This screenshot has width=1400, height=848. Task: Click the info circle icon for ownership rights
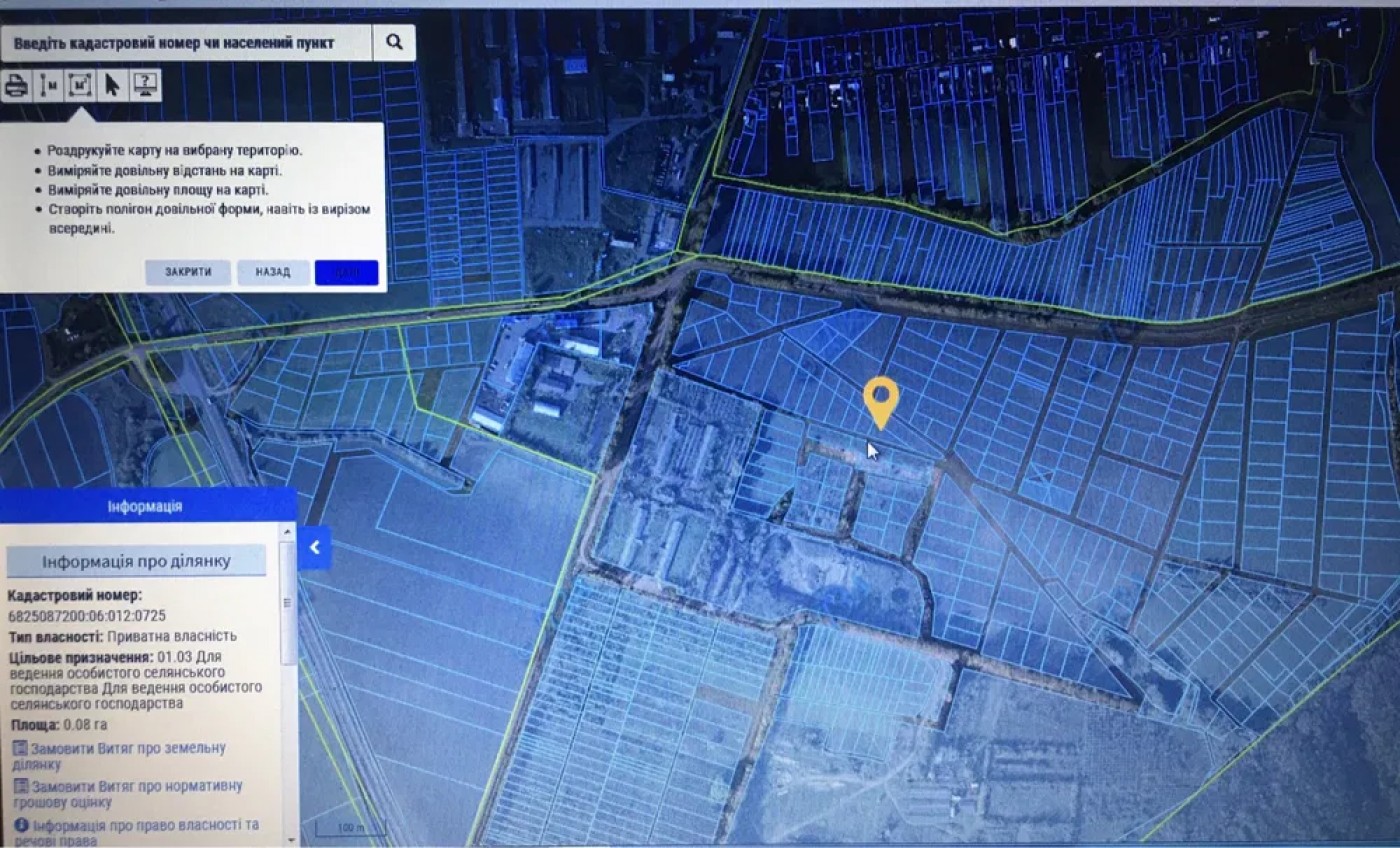(x=21, y=825)
